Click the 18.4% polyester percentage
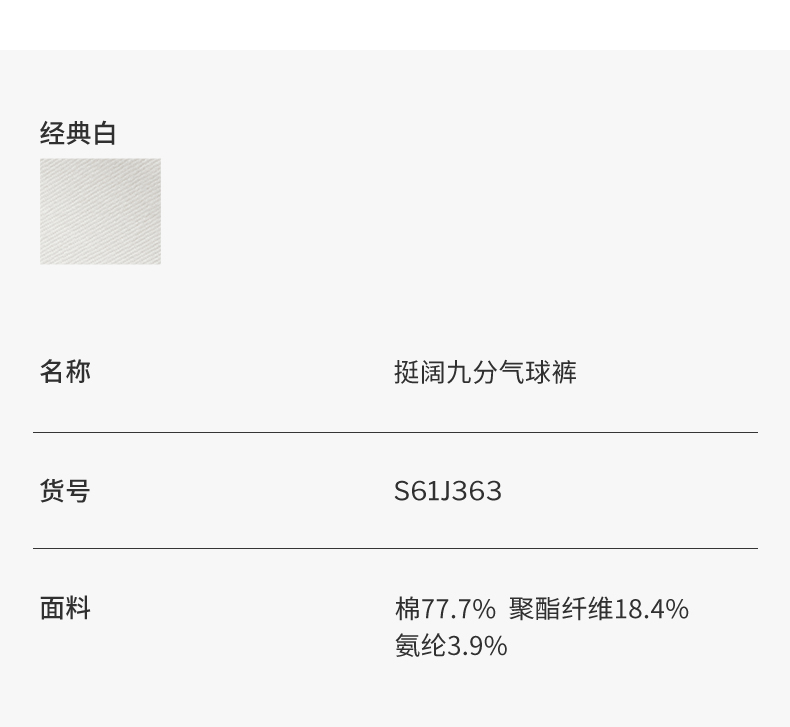The height and width of the screenshot is (727, 790). pyautogui.click(x=651, y=609)
